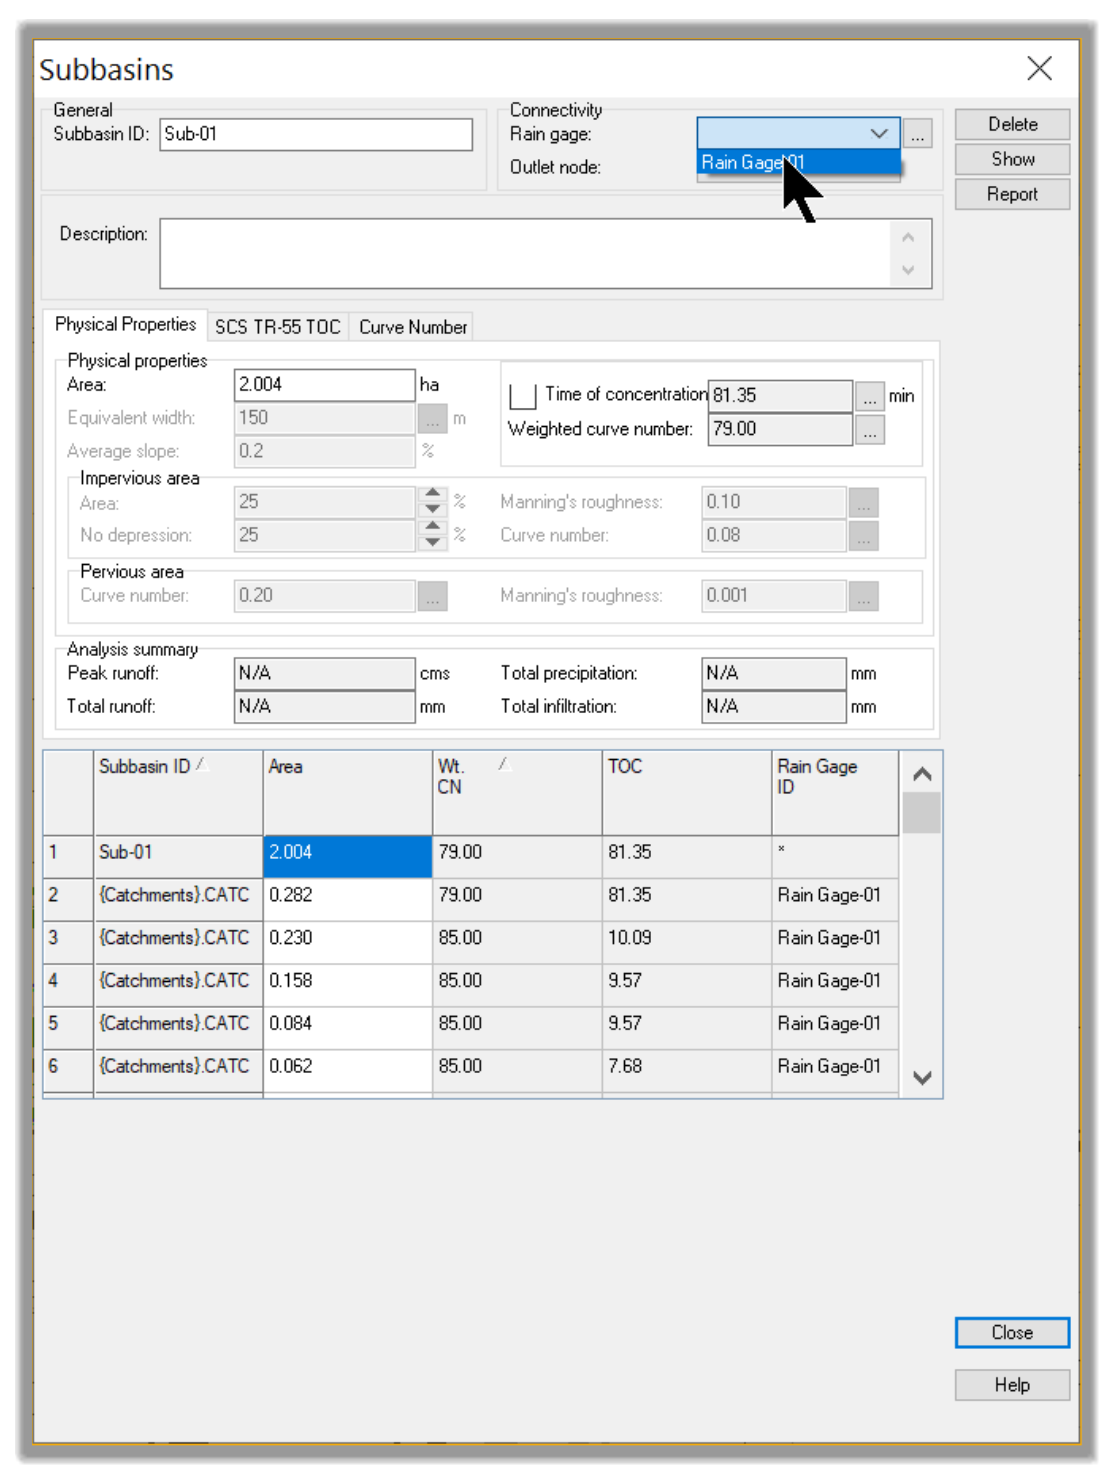Viewport: 1113px width, 1482px height.
Task: Click the Close button at bottom
Action: [1012, 1333]
